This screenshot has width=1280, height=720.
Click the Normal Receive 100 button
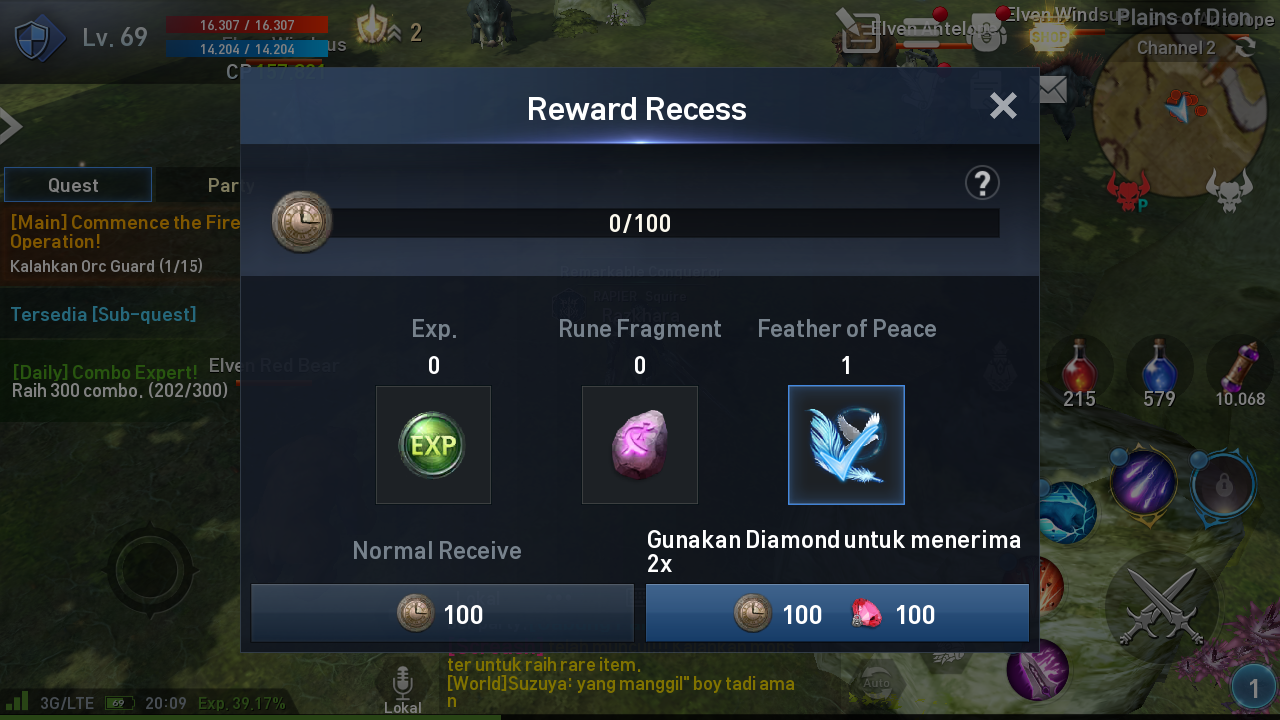tap(442, 613)
